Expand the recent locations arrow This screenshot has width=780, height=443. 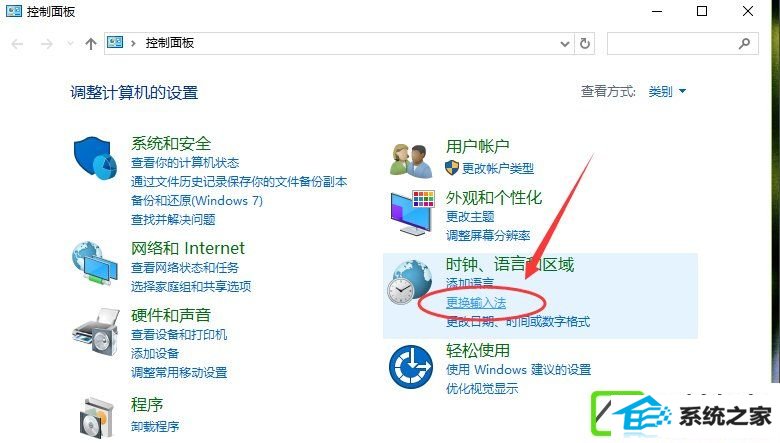70,44
